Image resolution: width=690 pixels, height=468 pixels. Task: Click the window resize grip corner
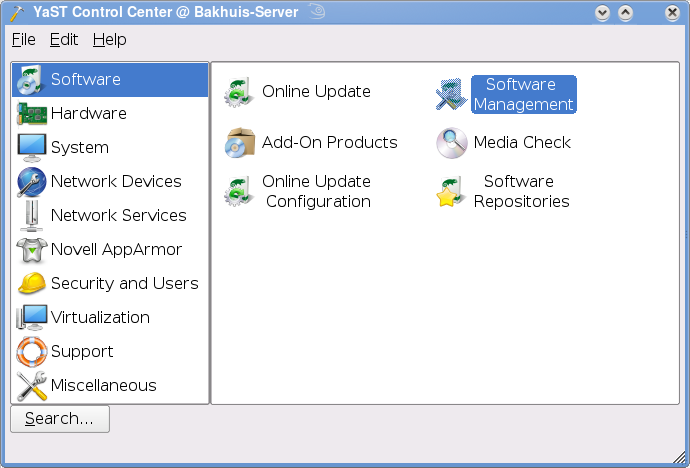pyautogui.click(x=679, y=457)
